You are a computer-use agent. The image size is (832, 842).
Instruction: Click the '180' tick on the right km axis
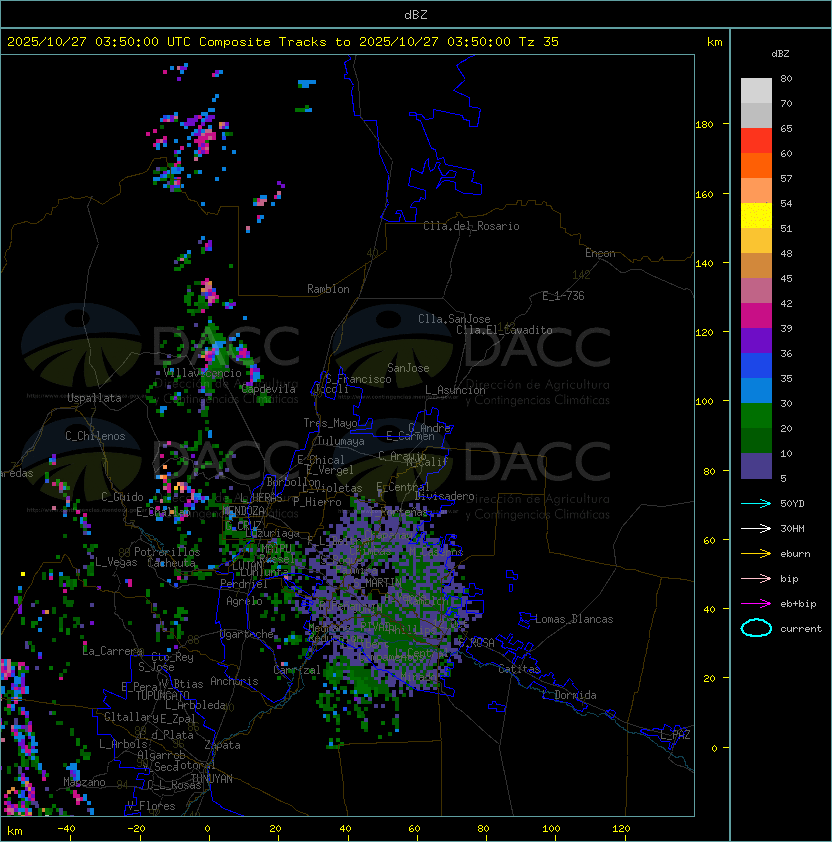704,125
